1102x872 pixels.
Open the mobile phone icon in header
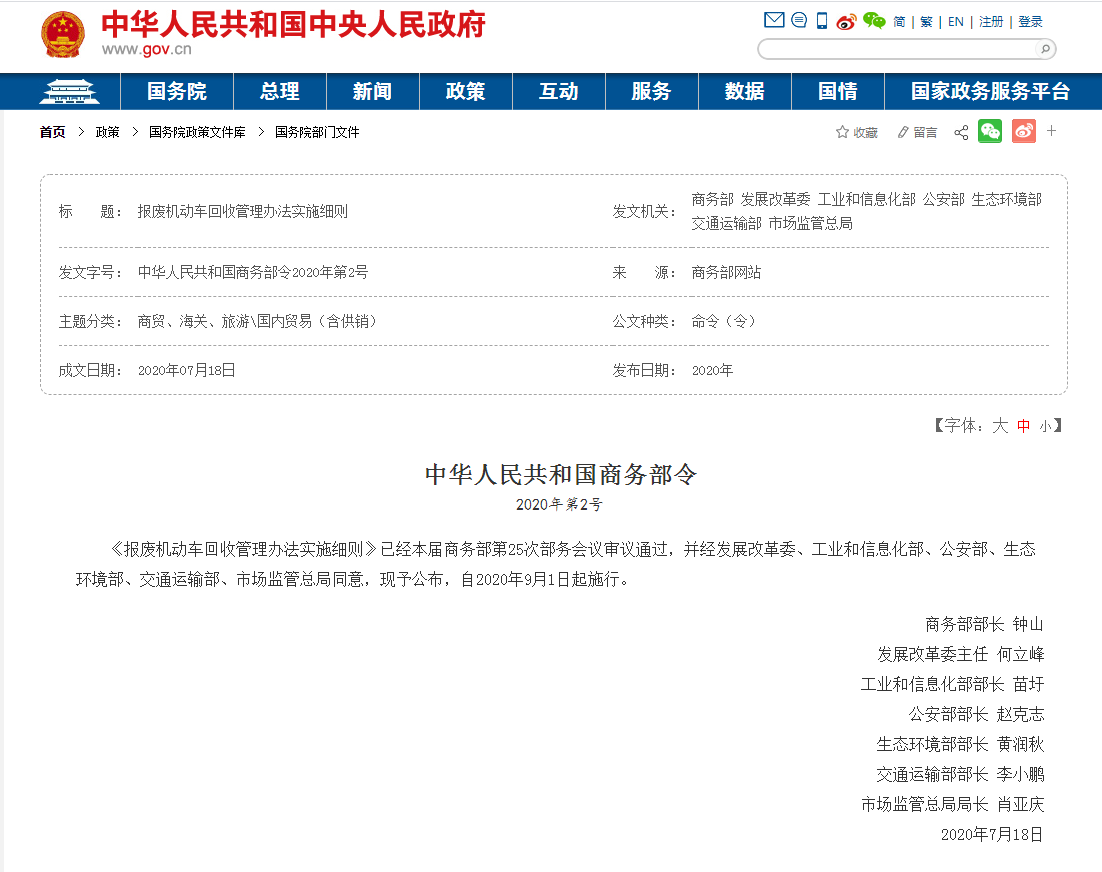click(x=822, y=20)
